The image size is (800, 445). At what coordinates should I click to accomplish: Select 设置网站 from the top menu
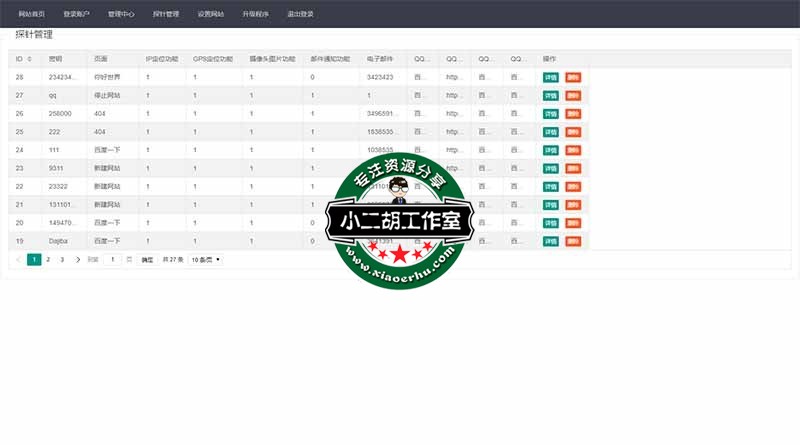pyautogui.click(x=211, y=15)
